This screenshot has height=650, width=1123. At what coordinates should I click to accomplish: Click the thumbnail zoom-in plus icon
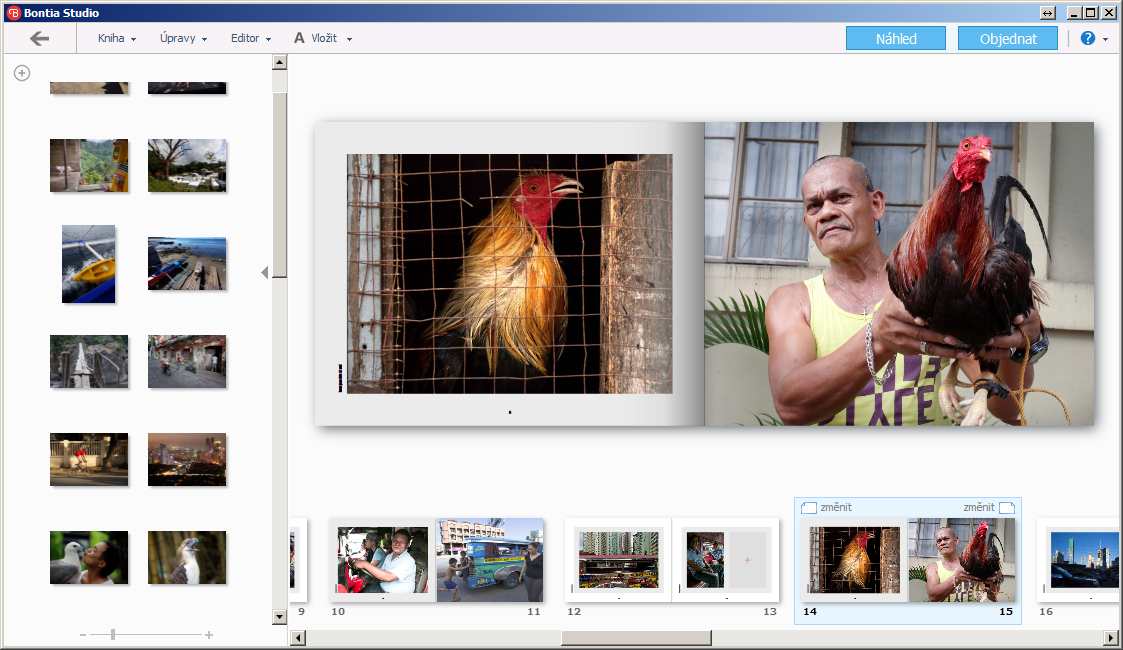[x=209, y=635]
